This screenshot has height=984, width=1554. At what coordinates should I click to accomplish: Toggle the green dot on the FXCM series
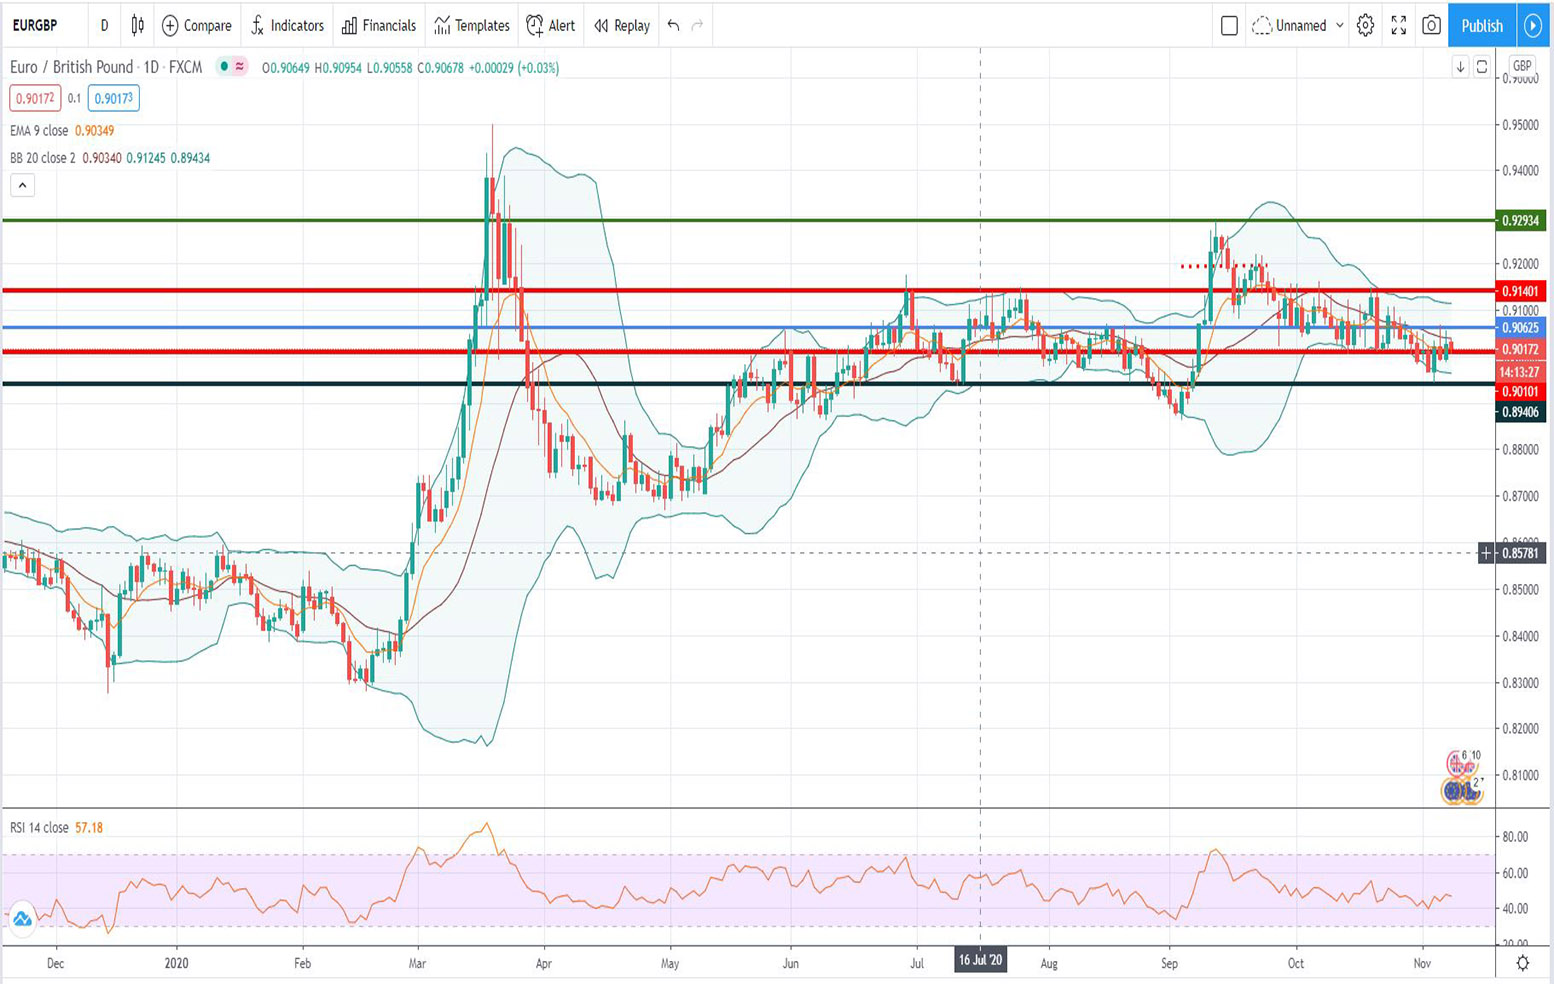tap(226, 67)
